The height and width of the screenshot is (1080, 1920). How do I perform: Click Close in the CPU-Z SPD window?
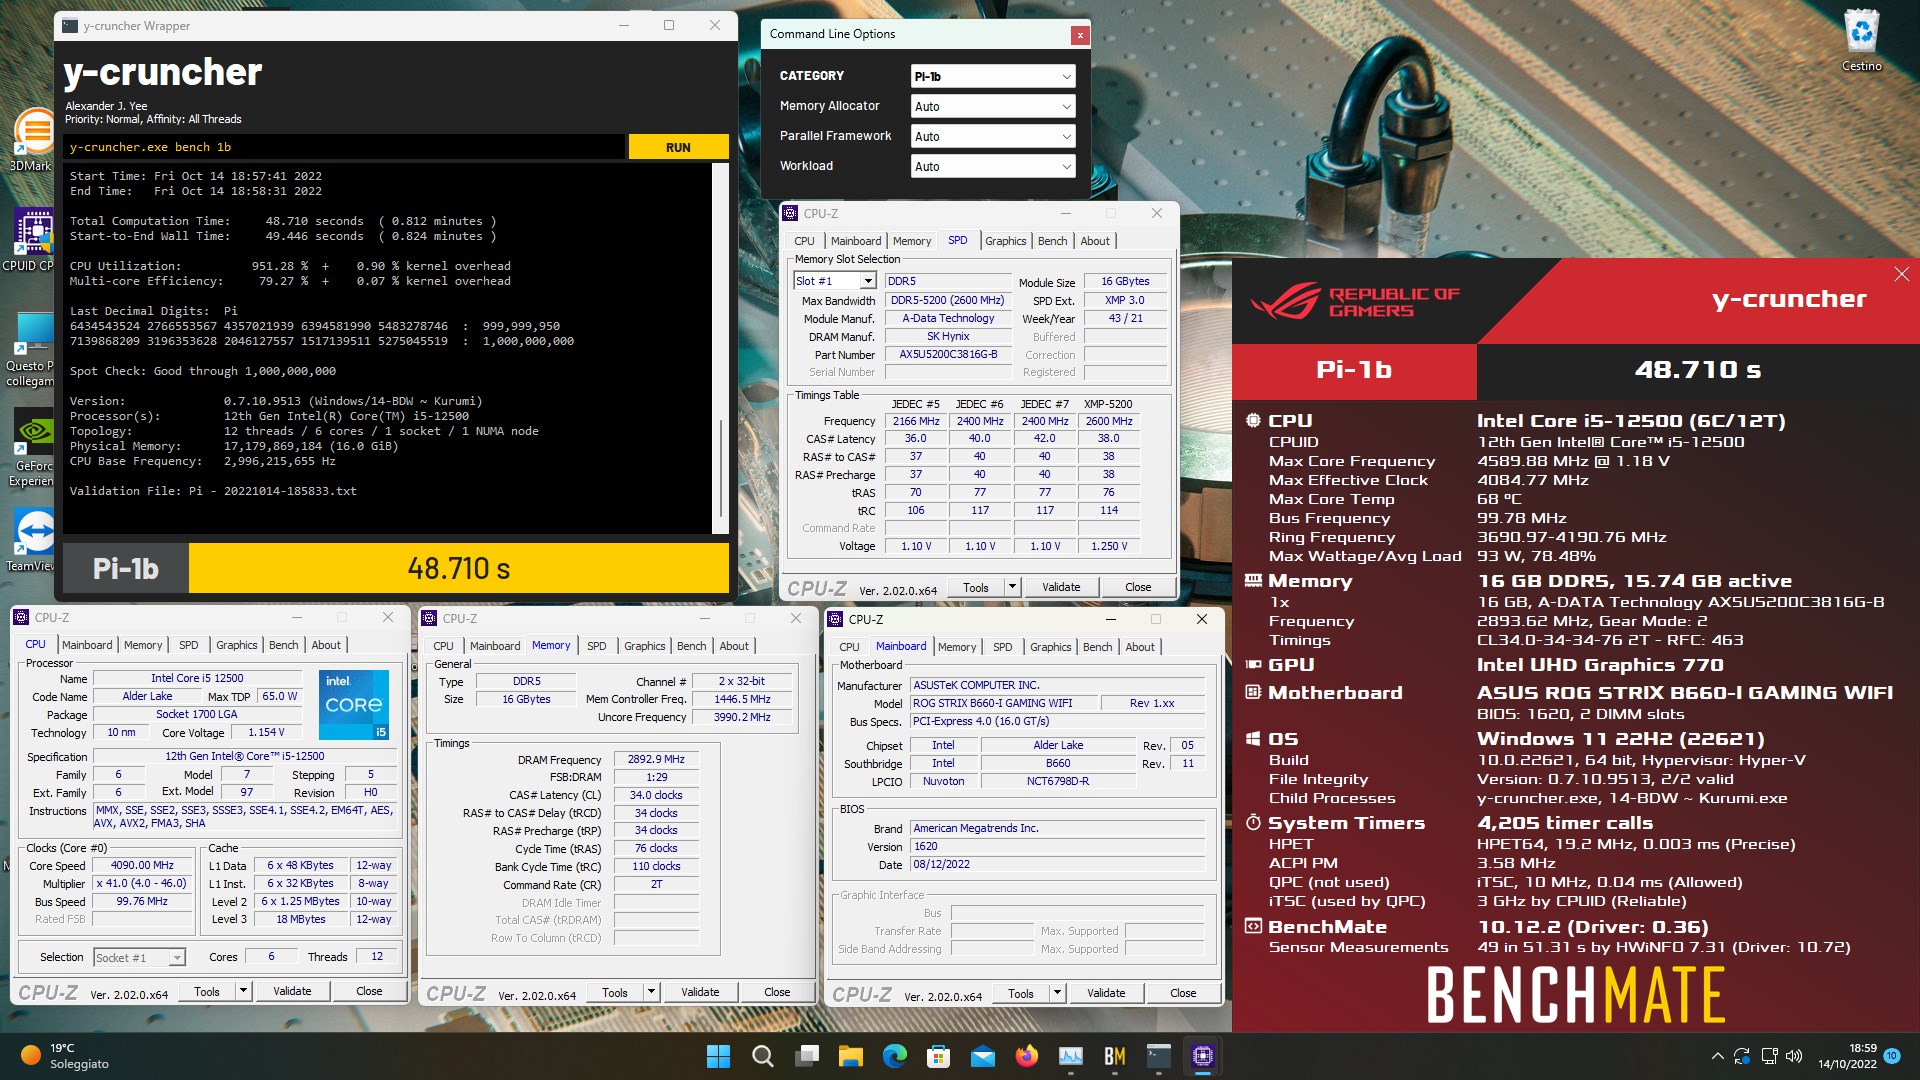[x=1138, y=587]
